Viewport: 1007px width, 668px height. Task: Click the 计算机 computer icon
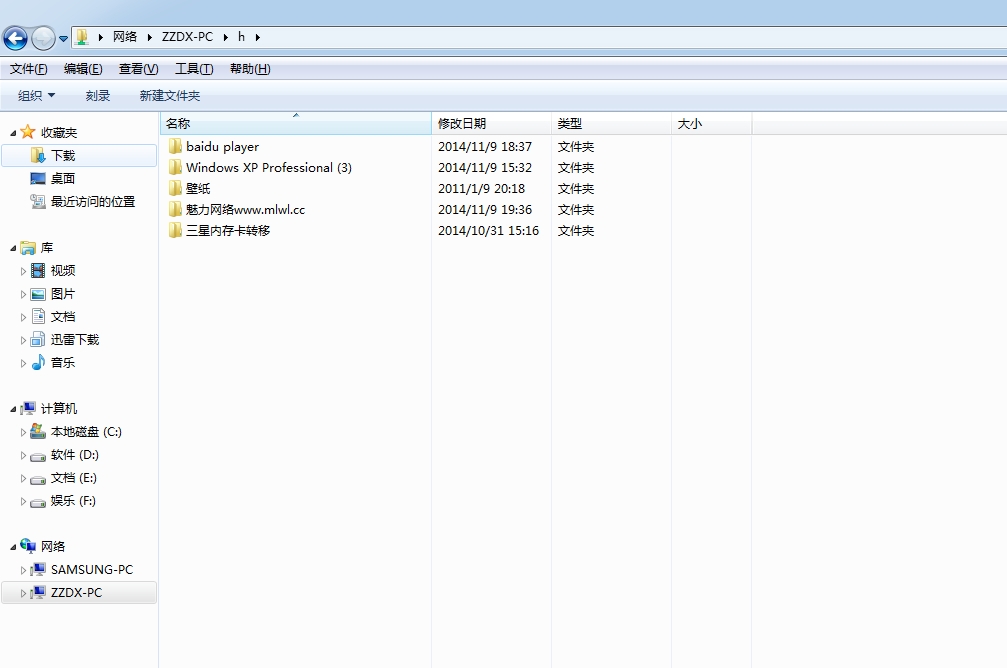click(28, 409)
